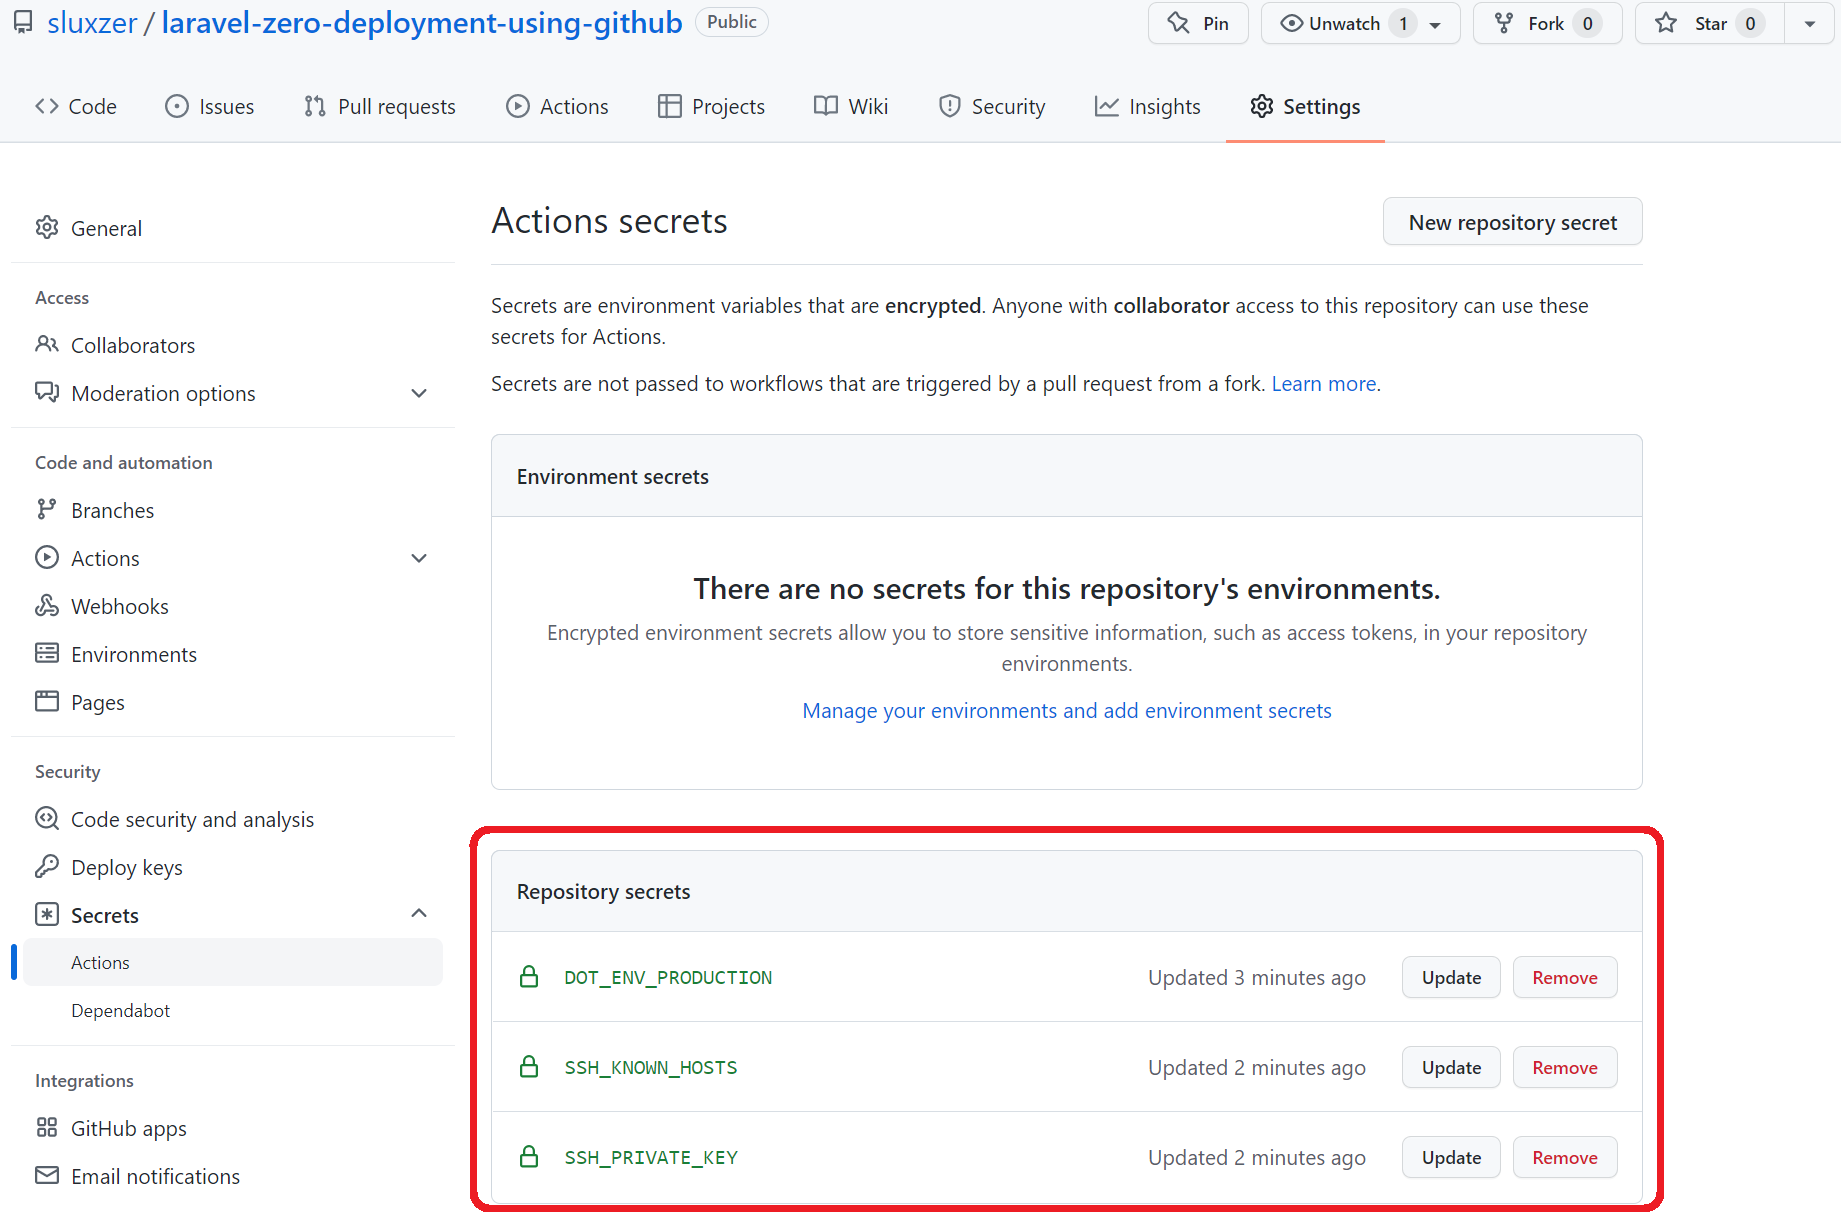Open the Insights tab
Viewport: 1841px width, 1213px height.
click(x=1147, y=106)
